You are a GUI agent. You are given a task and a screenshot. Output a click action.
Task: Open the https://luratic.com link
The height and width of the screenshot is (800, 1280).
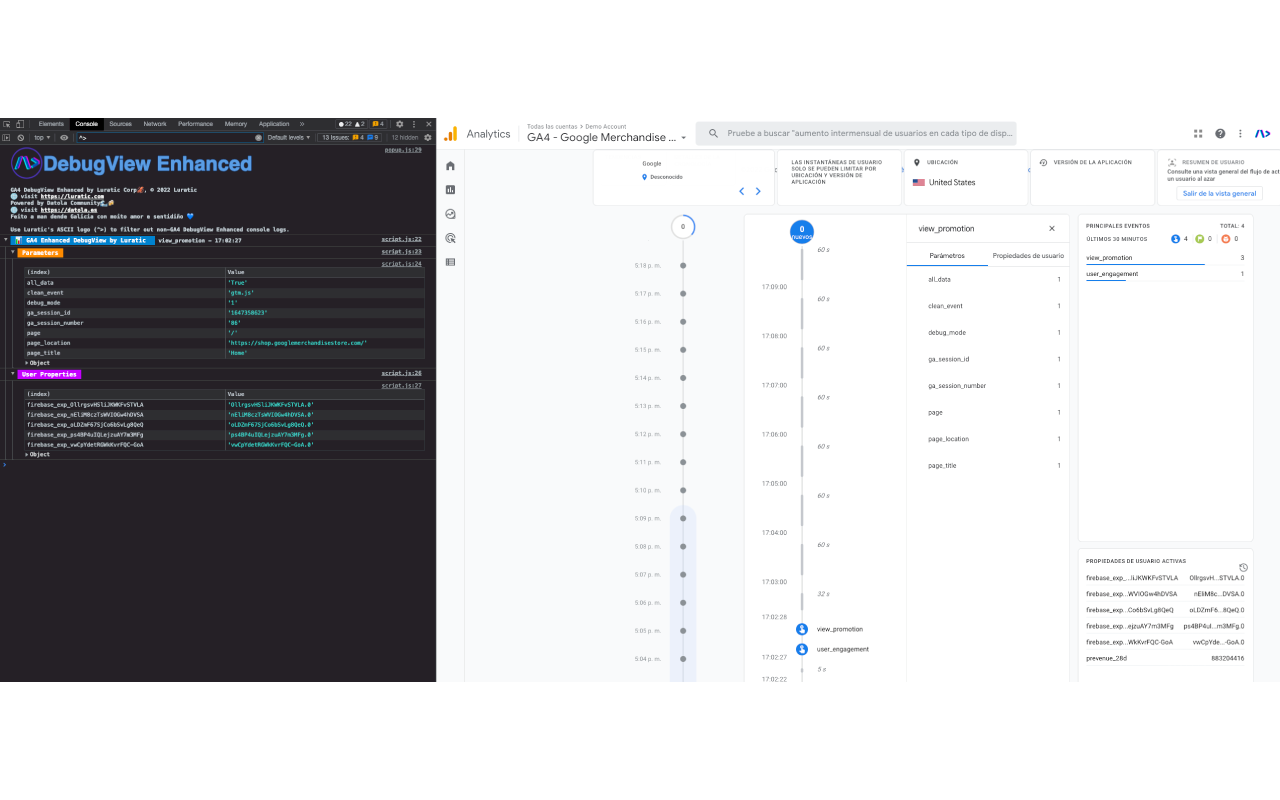(x=72, y=197)
